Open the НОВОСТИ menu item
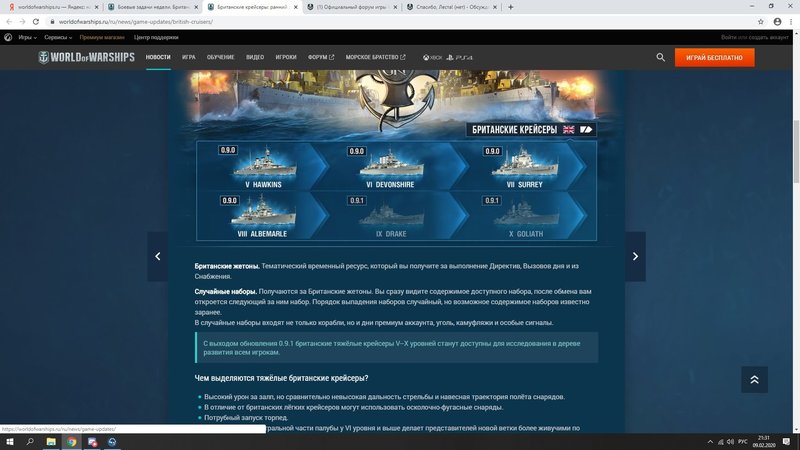Viewport: 800px width, 450px height. tap(158, 57)
